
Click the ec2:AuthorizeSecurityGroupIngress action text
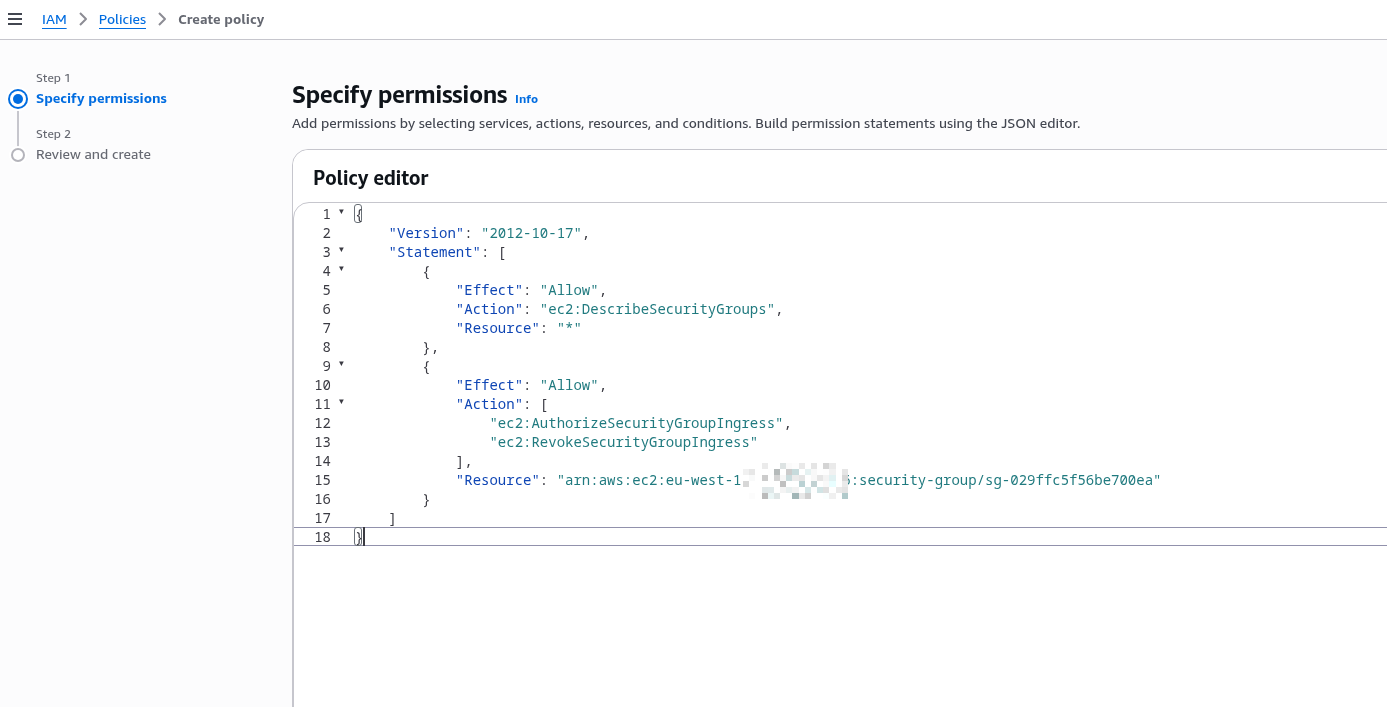[635, 424]
